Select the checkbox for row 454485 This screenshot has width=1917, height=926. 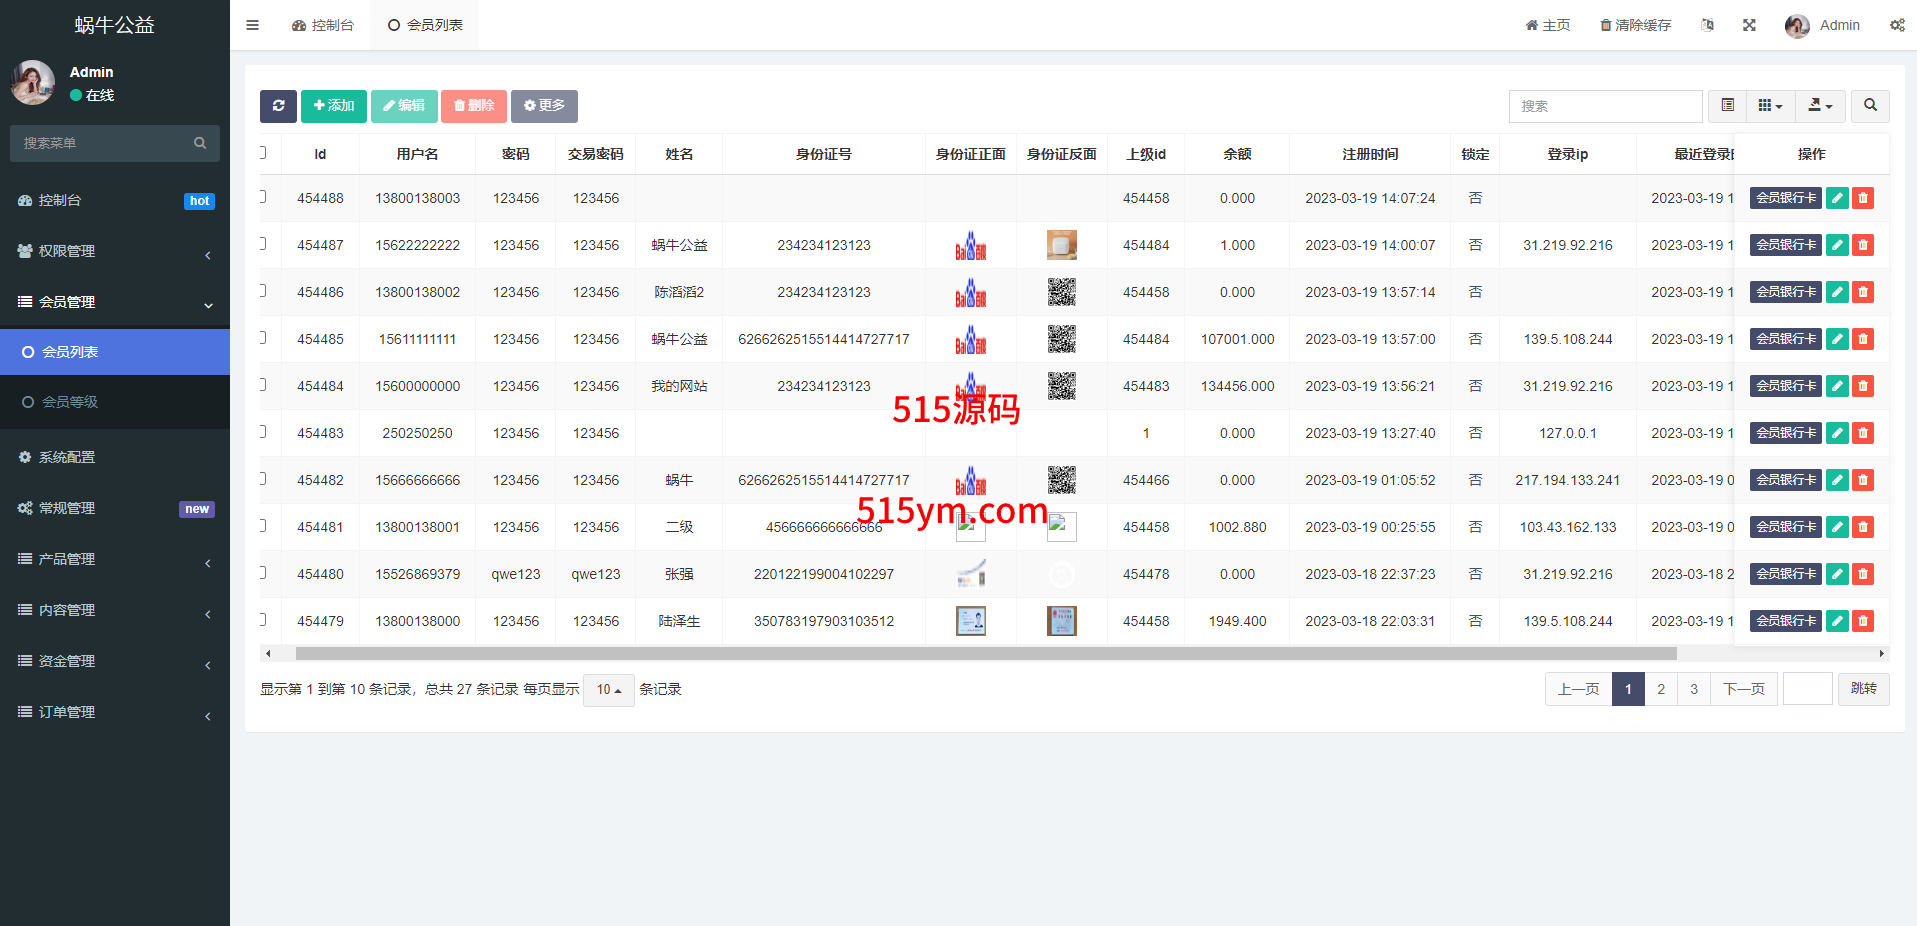[263, 338]
